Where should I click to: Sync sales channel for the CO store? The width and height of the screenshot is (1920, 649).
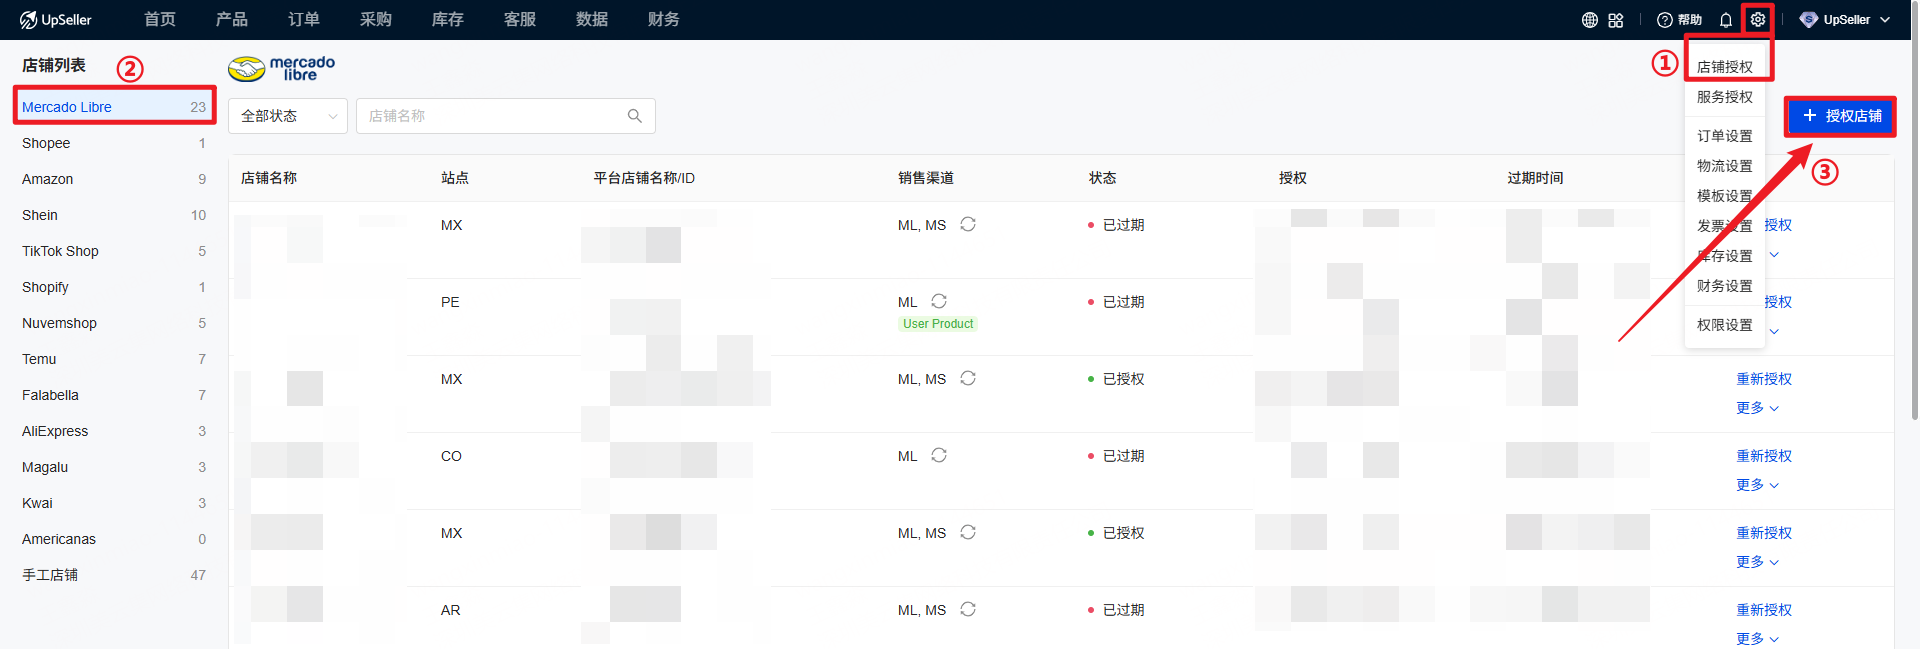(x=939, y=455)
